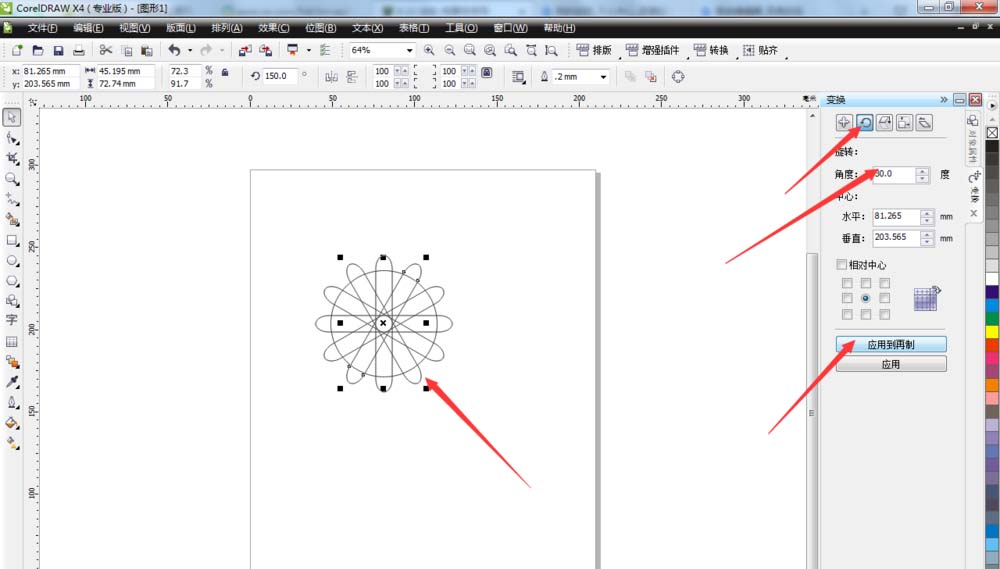Switch to Position transform in 变换 docker
The height and width of the screenshot is (569, 1000).
(844, 122)
